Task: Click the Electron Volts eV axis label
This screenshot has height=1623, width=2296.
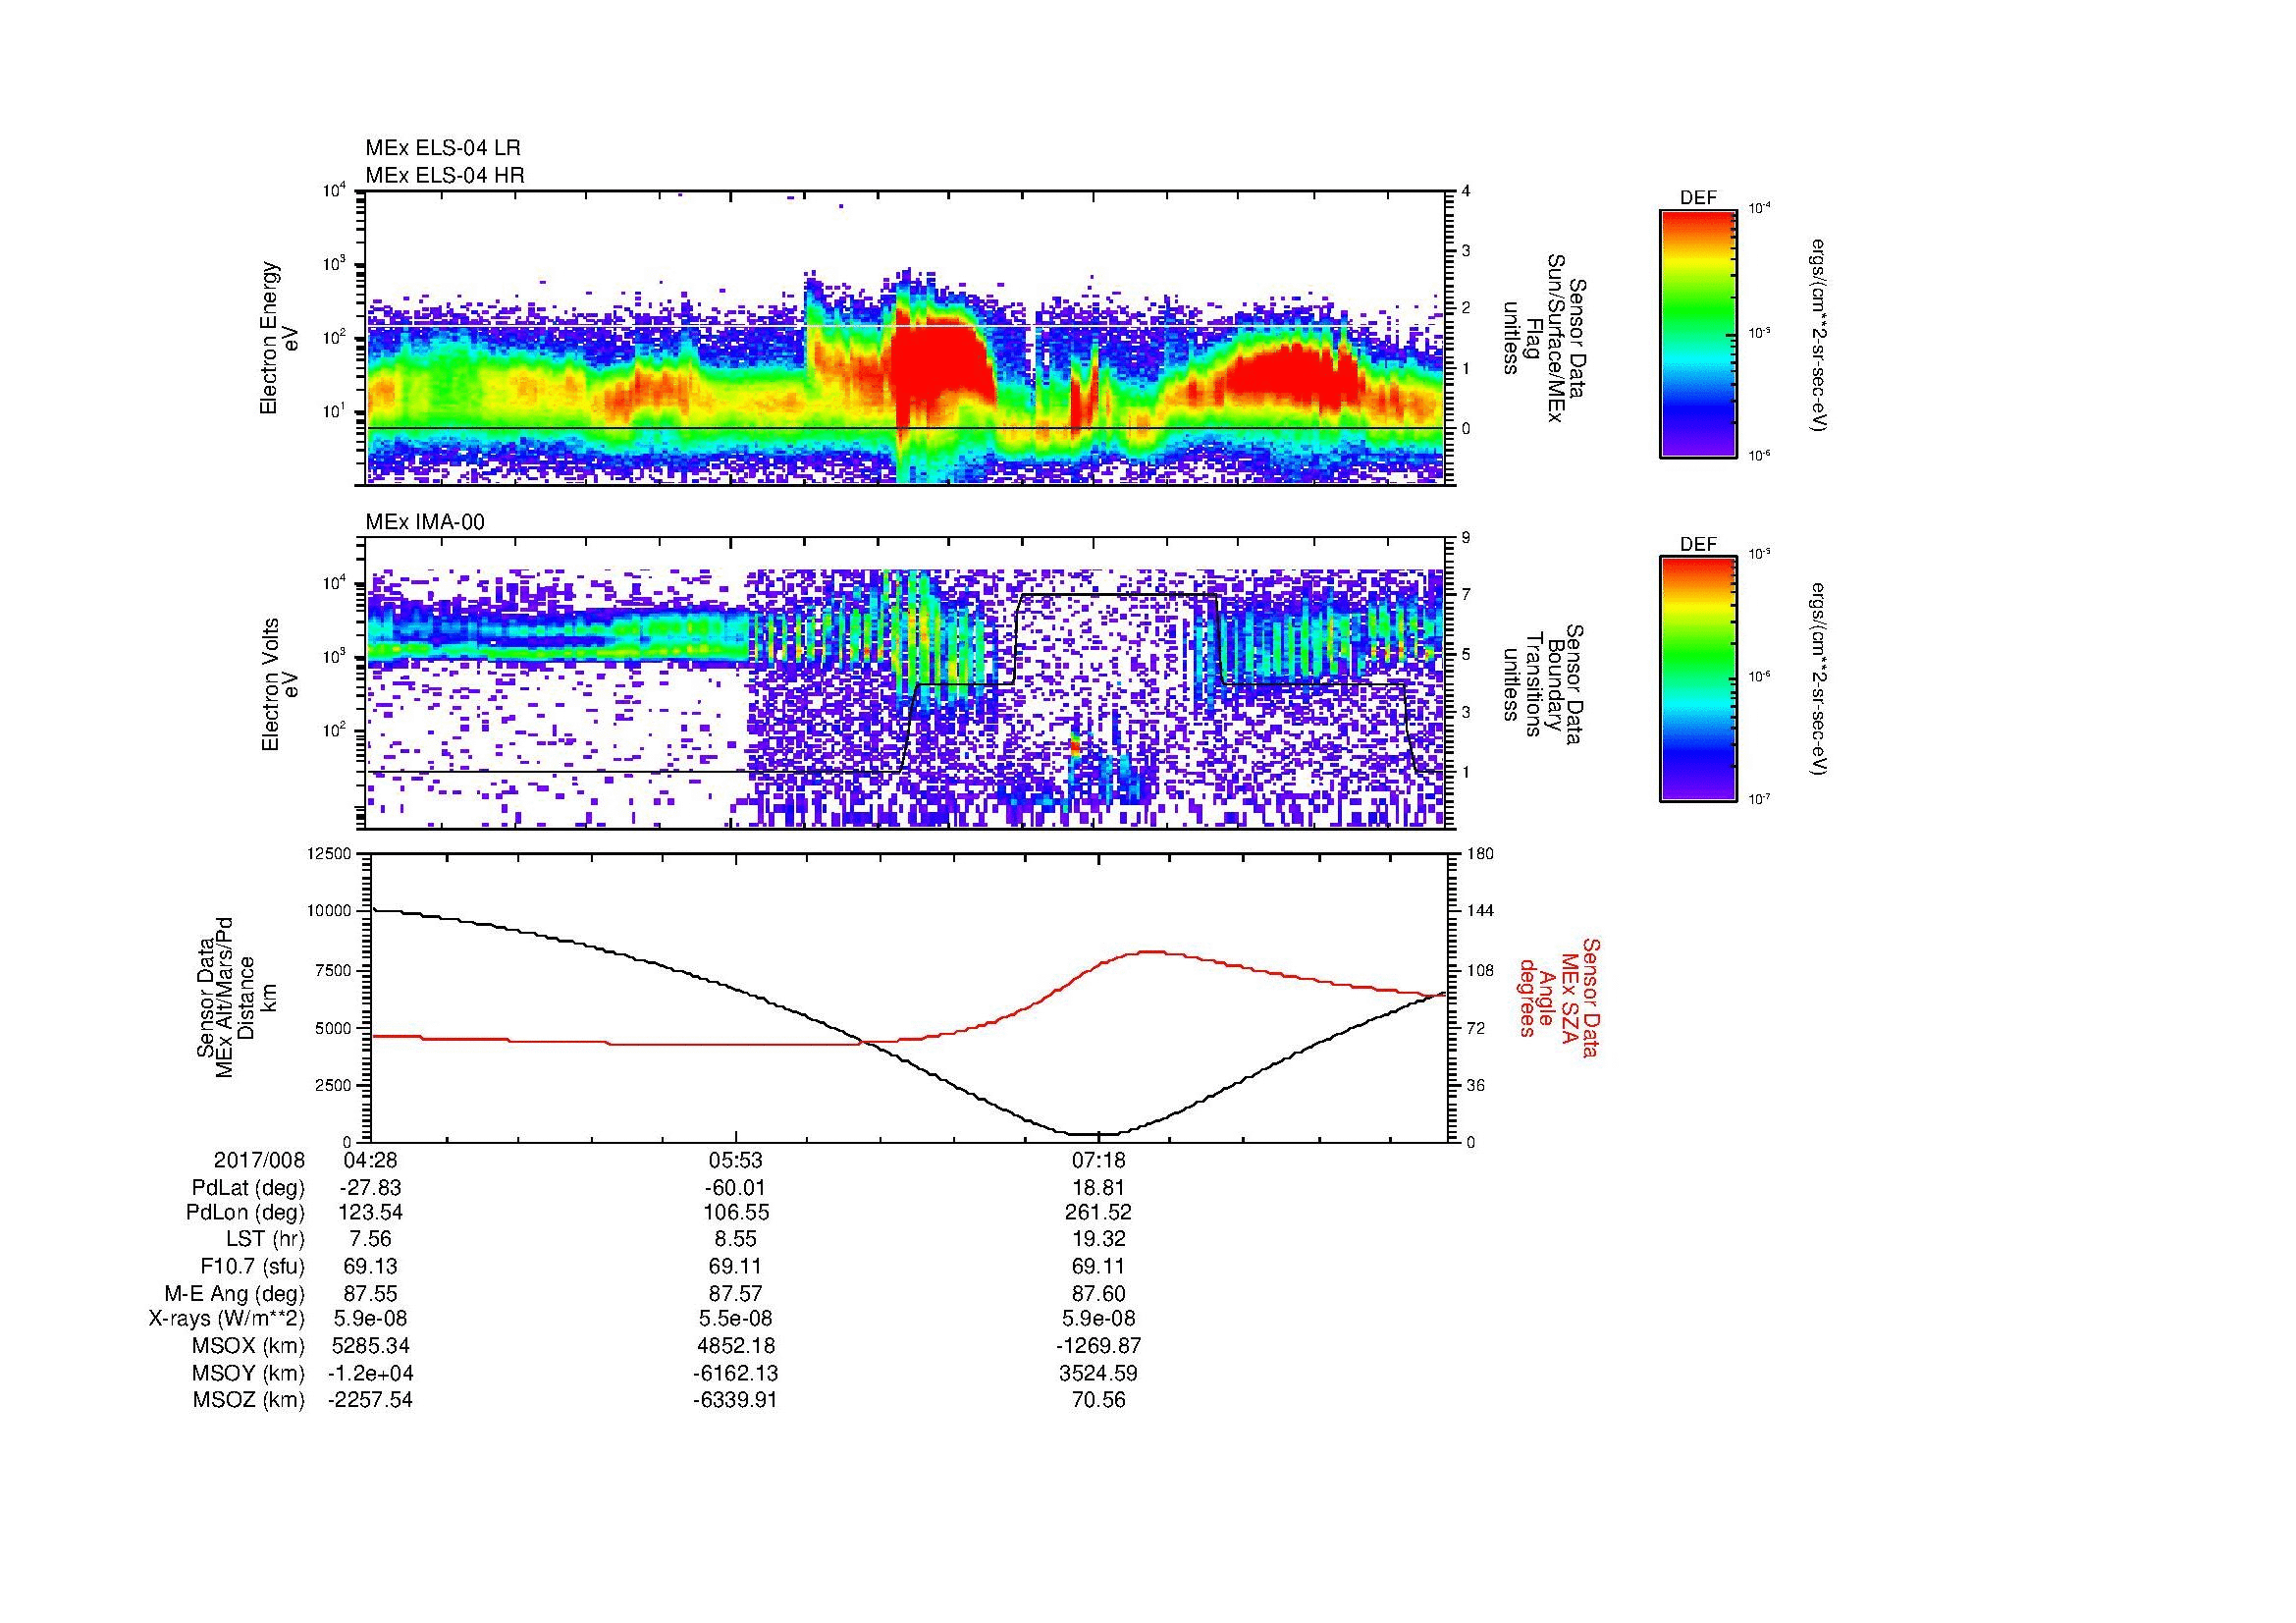Action: pyautogui.click(x=280, y=684)
